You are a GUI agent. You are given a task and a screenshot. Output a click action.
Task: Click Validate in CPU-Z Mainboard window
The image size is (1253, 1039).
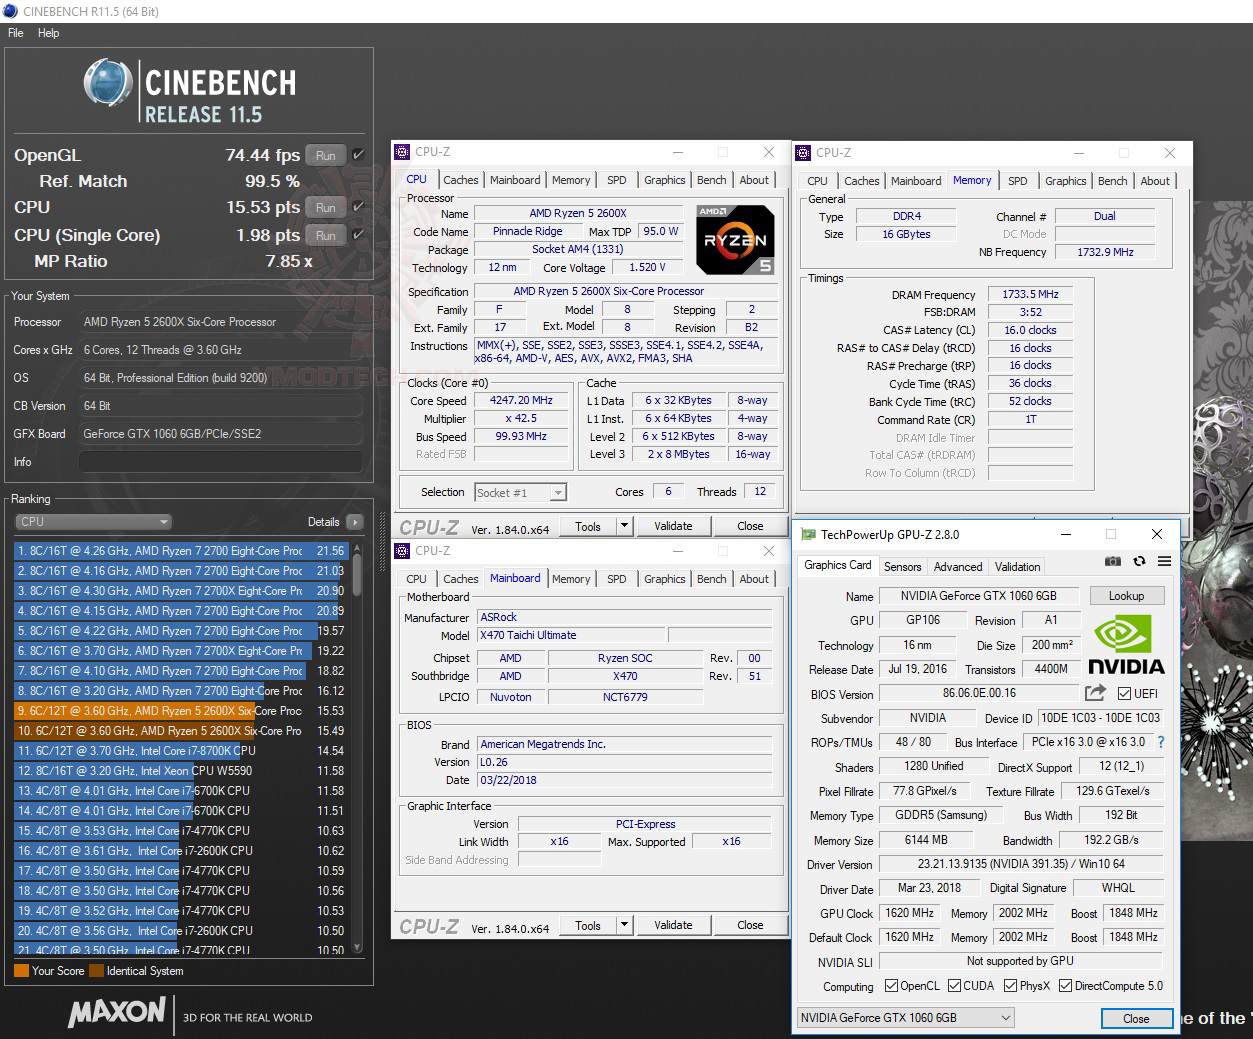point(673,925)
